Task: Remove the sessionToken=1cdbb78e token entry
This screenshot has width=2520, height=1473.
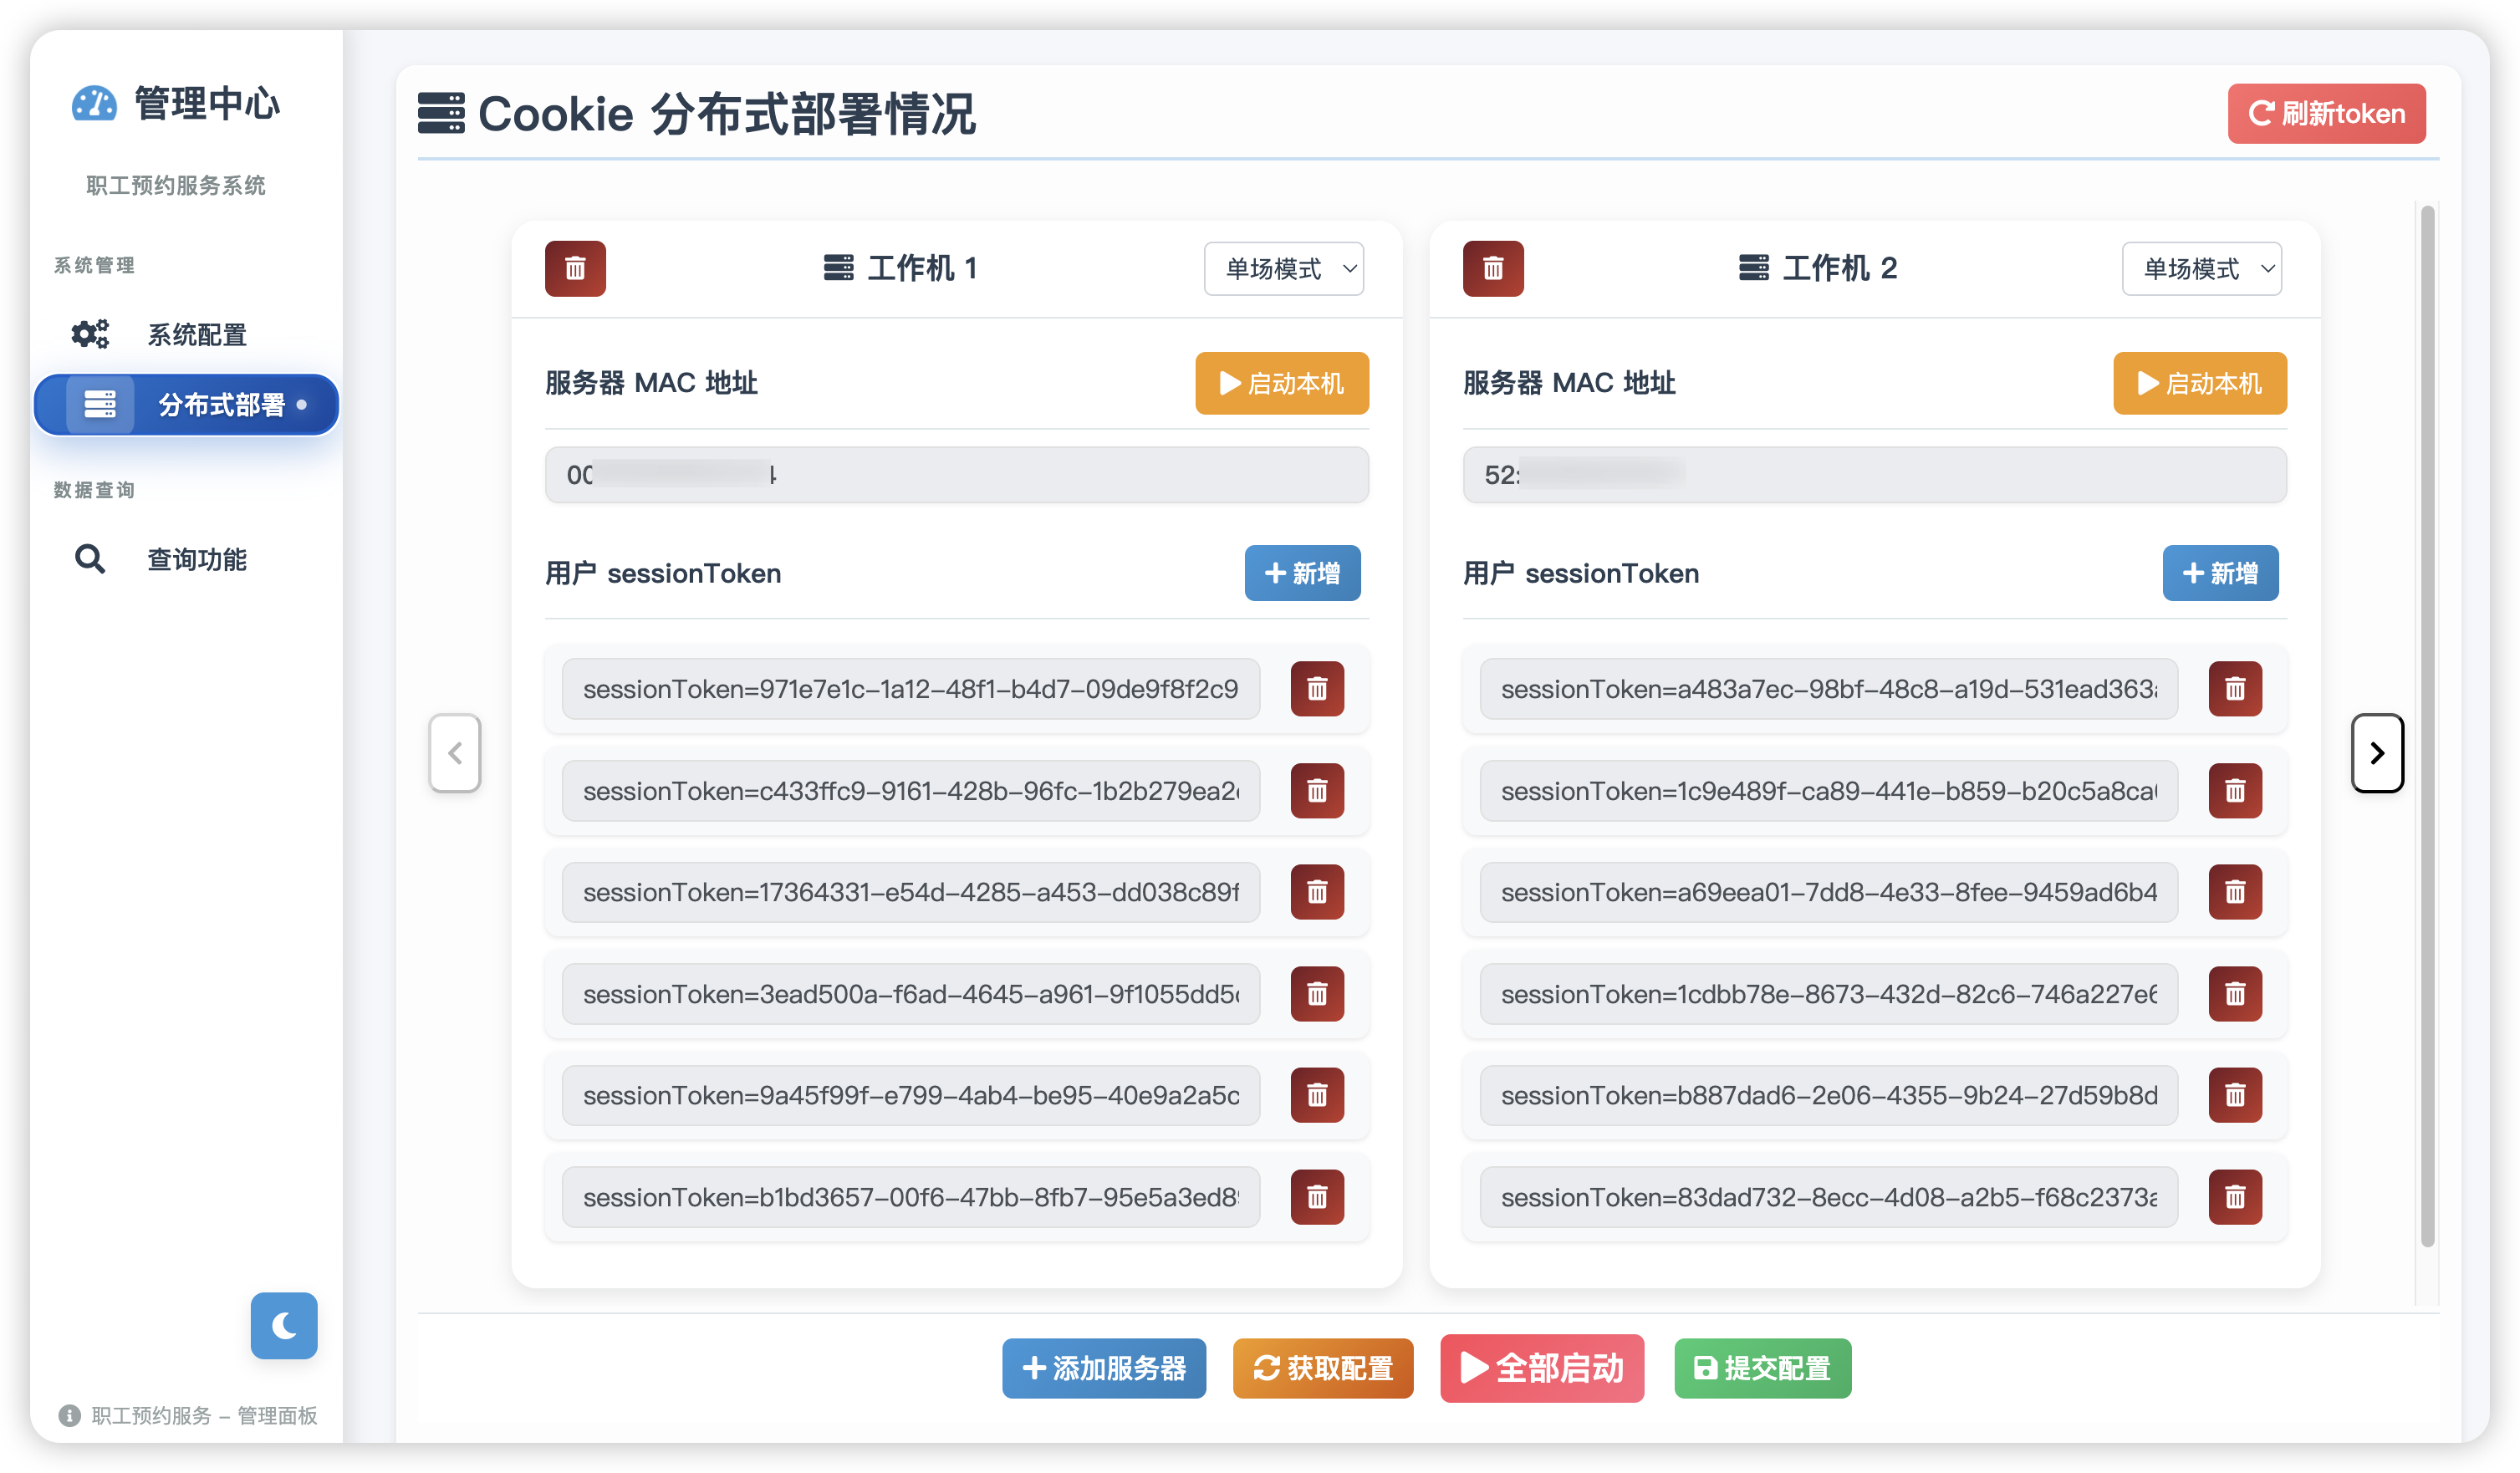Action: [2235, 994]
